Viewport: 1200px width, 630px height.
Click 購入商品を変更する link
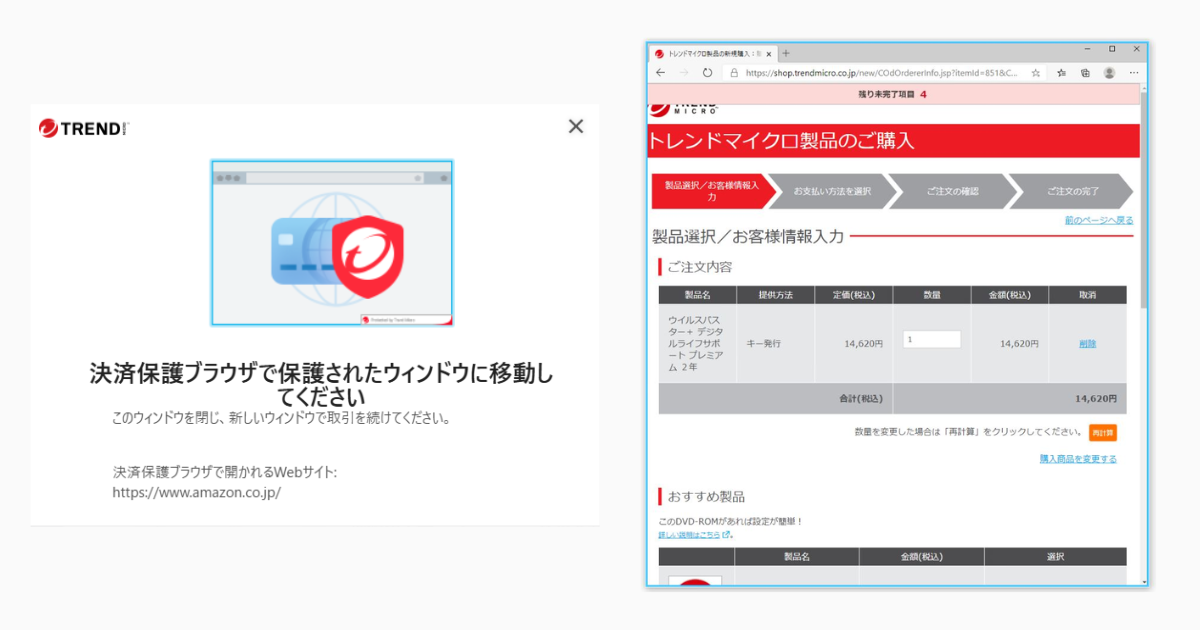click(x=1078, y=459)
